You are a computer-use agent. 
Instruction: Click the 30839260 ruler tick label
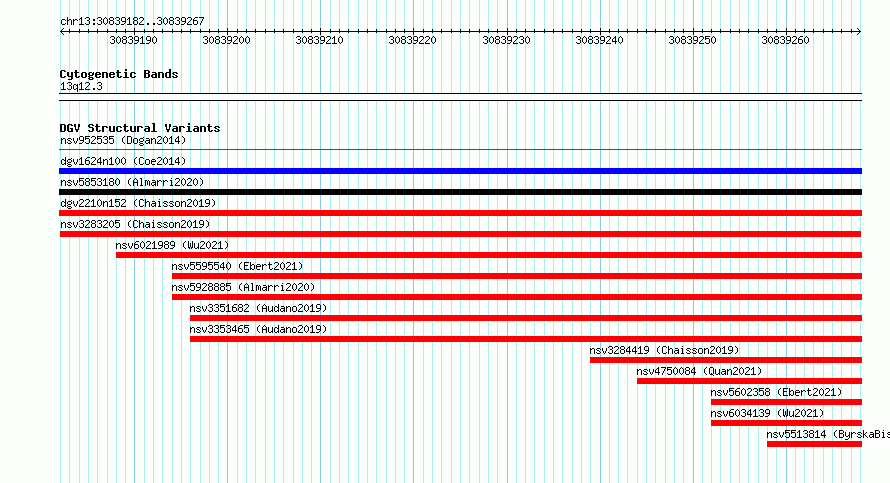click(786, 40)
